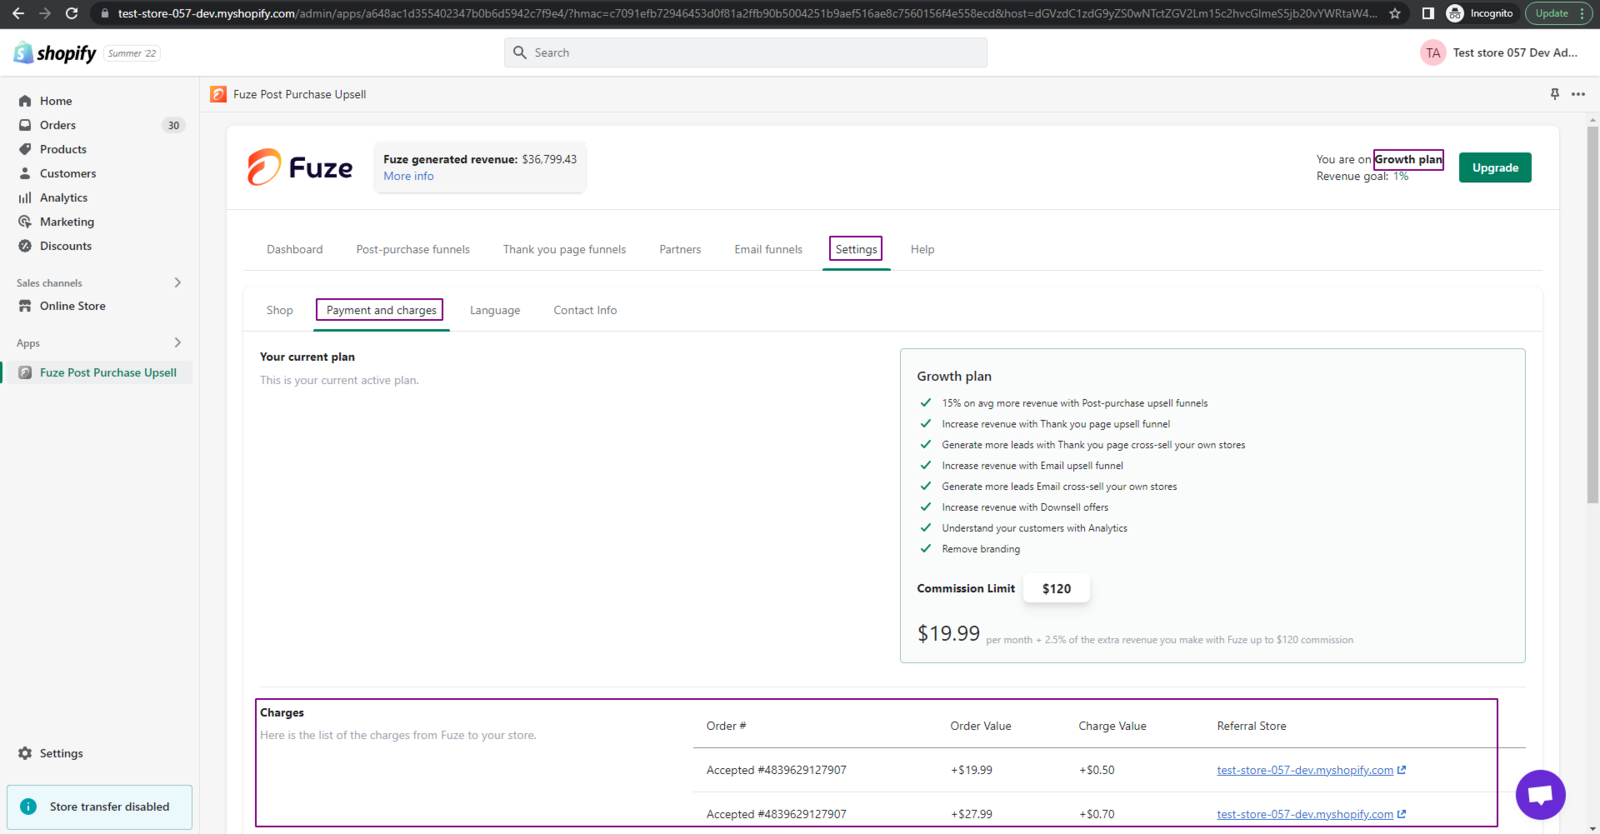This screenshot has height=834, width=1600.
Task: Click the Chrome Update button
Action: tap(1552, 13)
